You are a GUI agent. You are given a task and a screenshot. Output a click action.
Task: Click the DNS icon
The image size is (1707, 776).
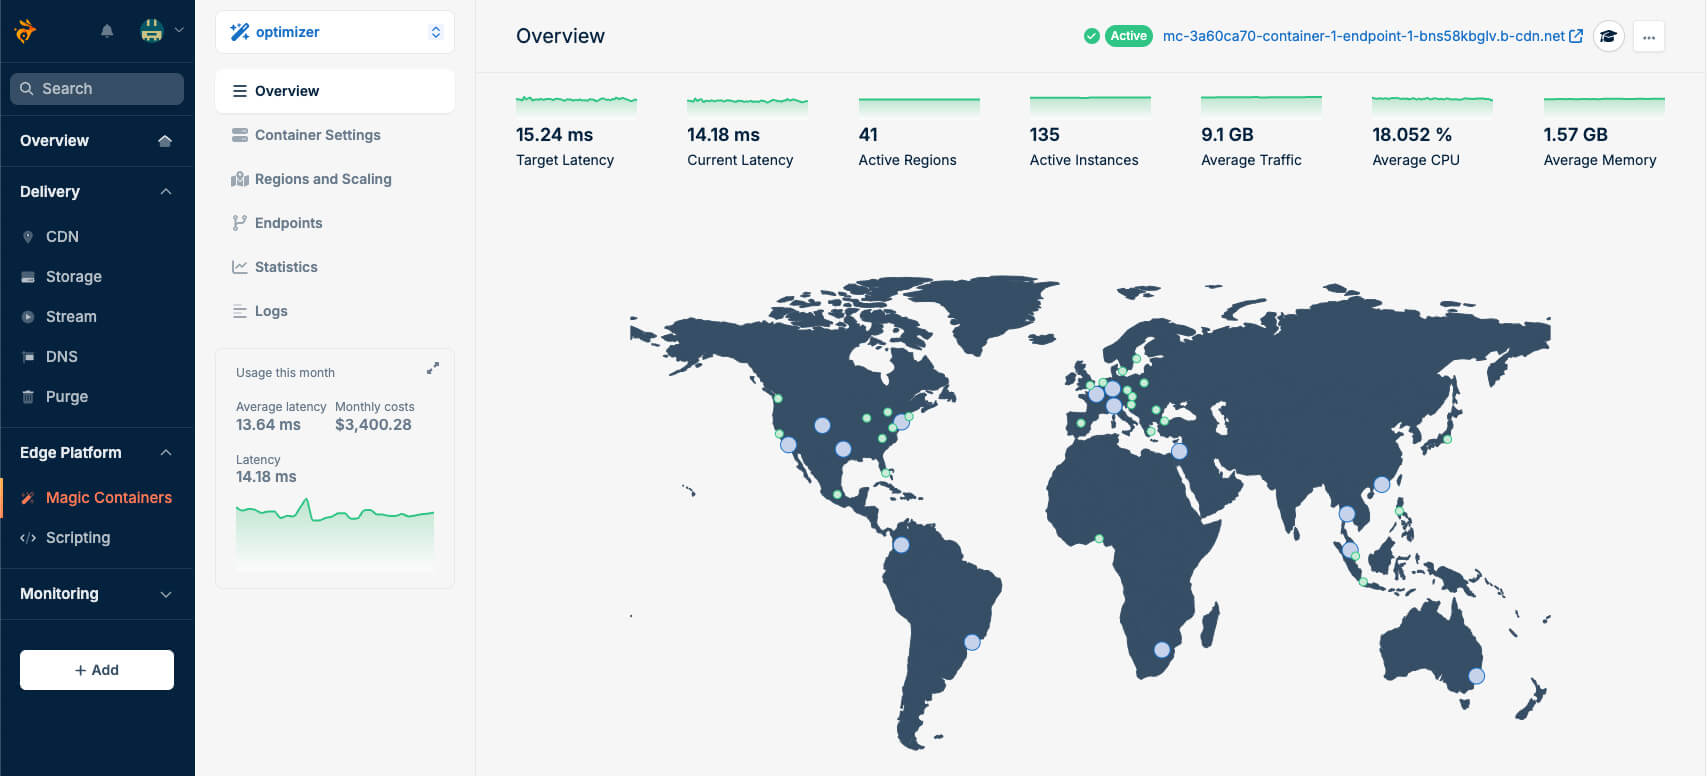coord(28,357)
